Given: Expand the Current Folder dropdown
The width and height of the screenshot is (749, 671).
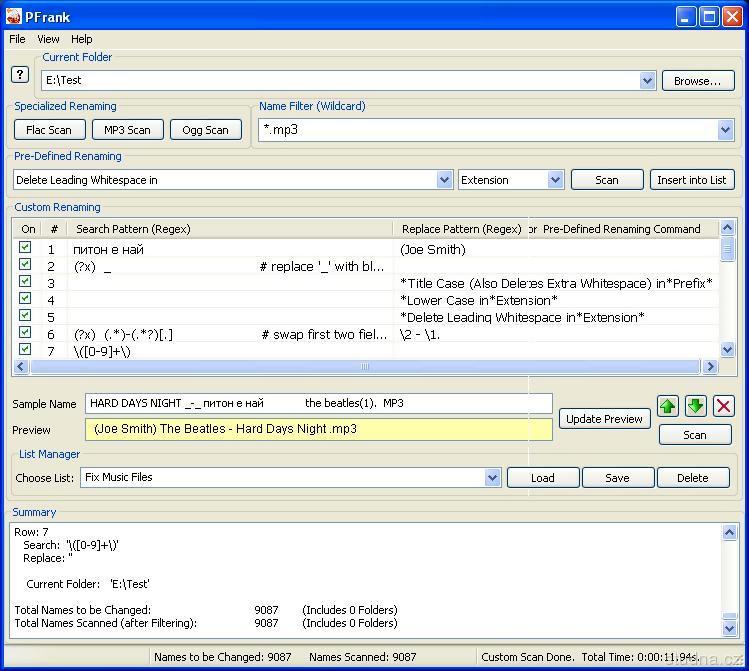Looking at the screenshot, I should [x=646, y=81].
